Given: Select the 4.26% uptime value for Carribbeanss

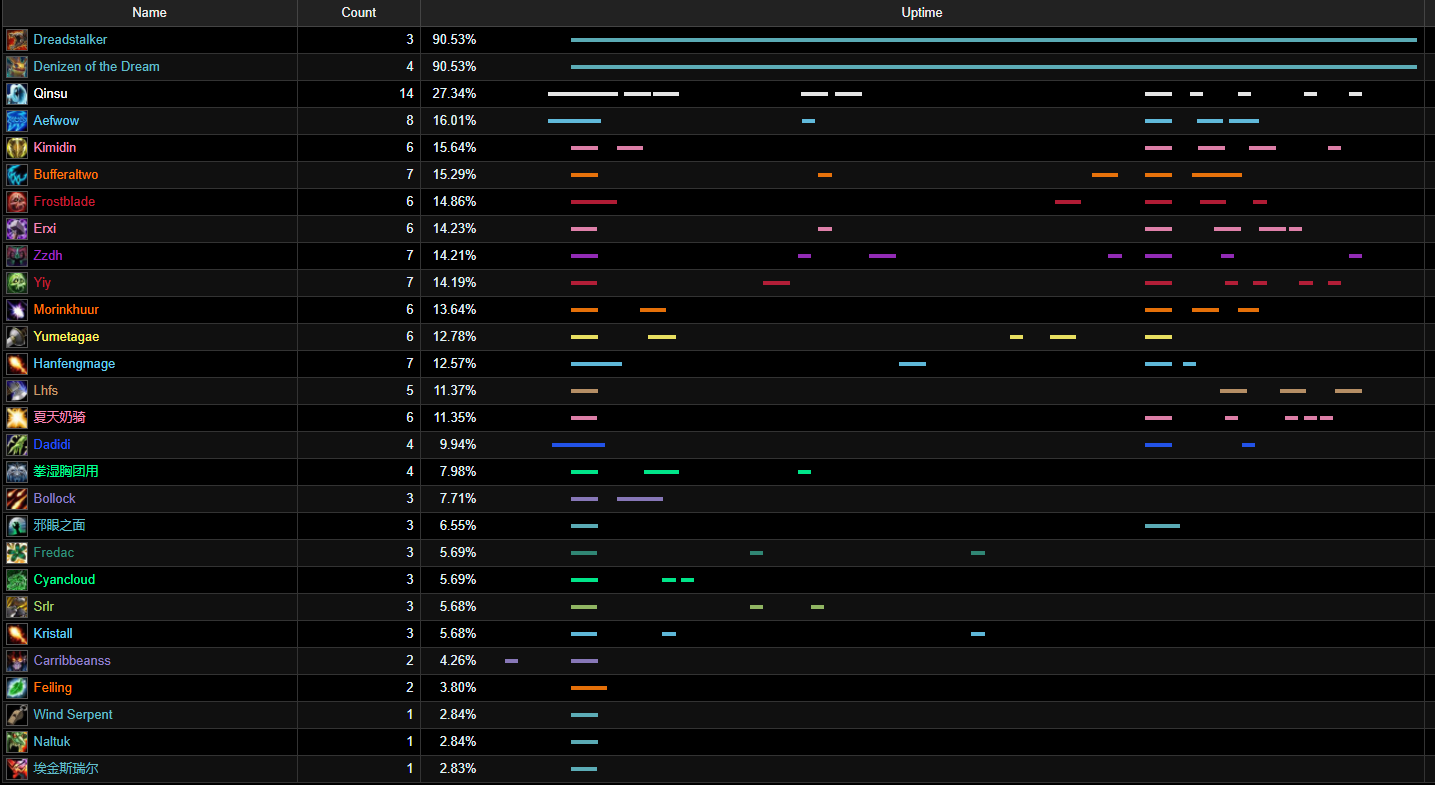Looking at the screenshot, I should 458,661.
